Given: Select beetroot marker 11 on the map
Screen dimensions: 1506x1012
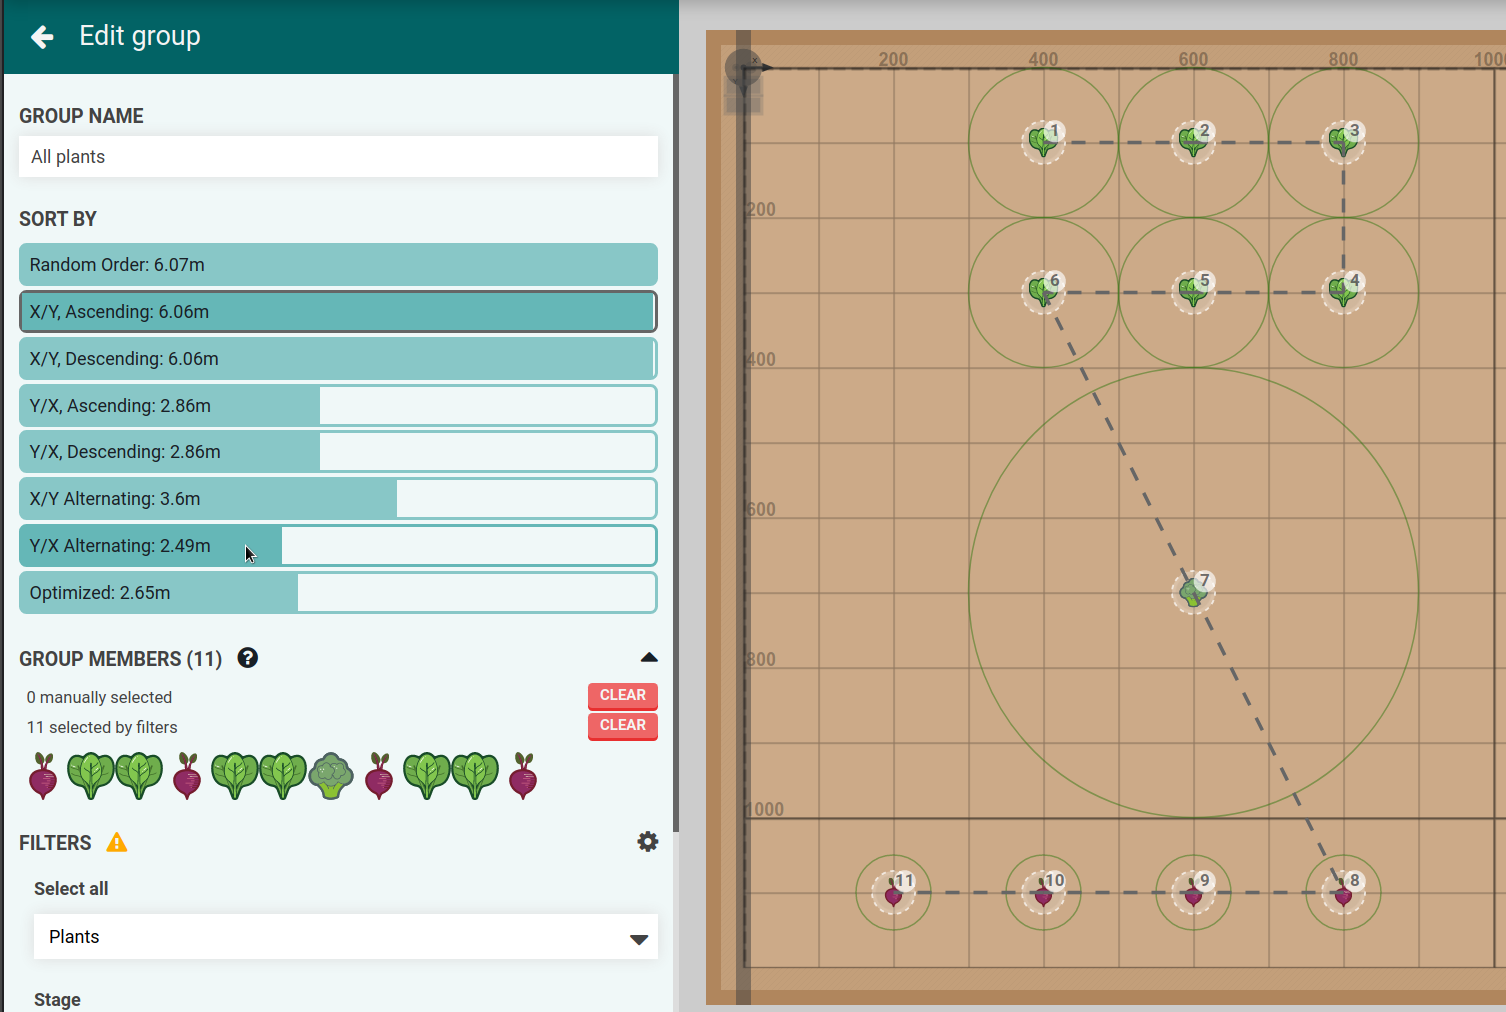Looking at the screenshot, I should (x=893, y=892).
